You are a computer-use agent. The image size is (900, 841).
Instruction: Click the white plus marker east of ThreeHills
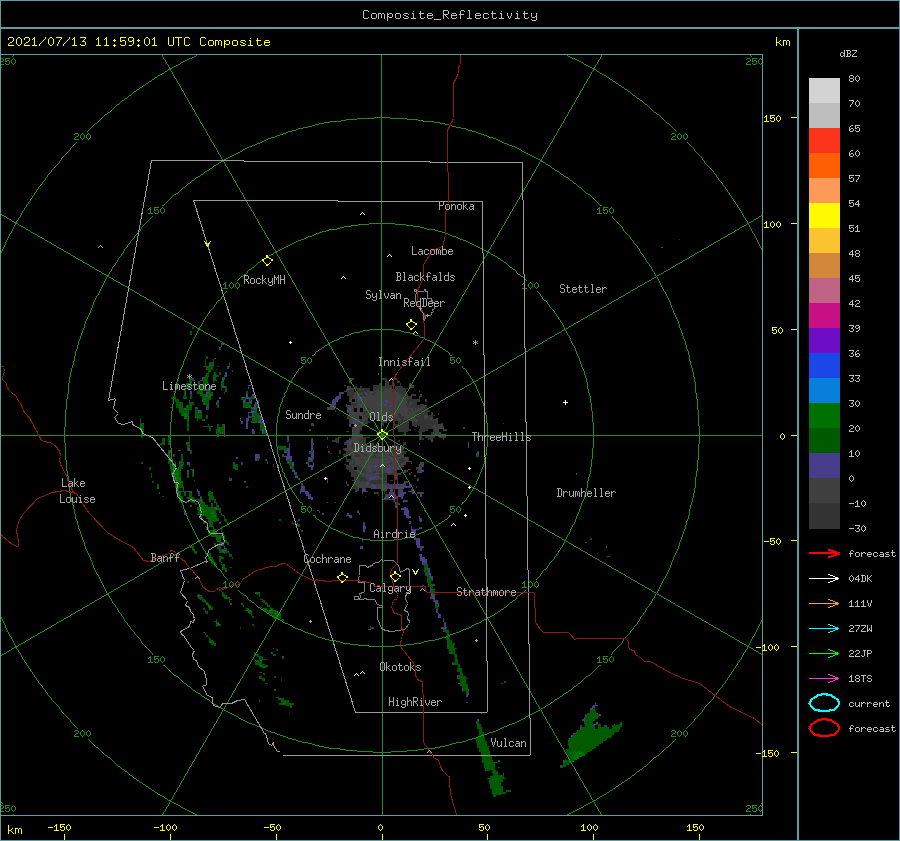click(565, 402)
